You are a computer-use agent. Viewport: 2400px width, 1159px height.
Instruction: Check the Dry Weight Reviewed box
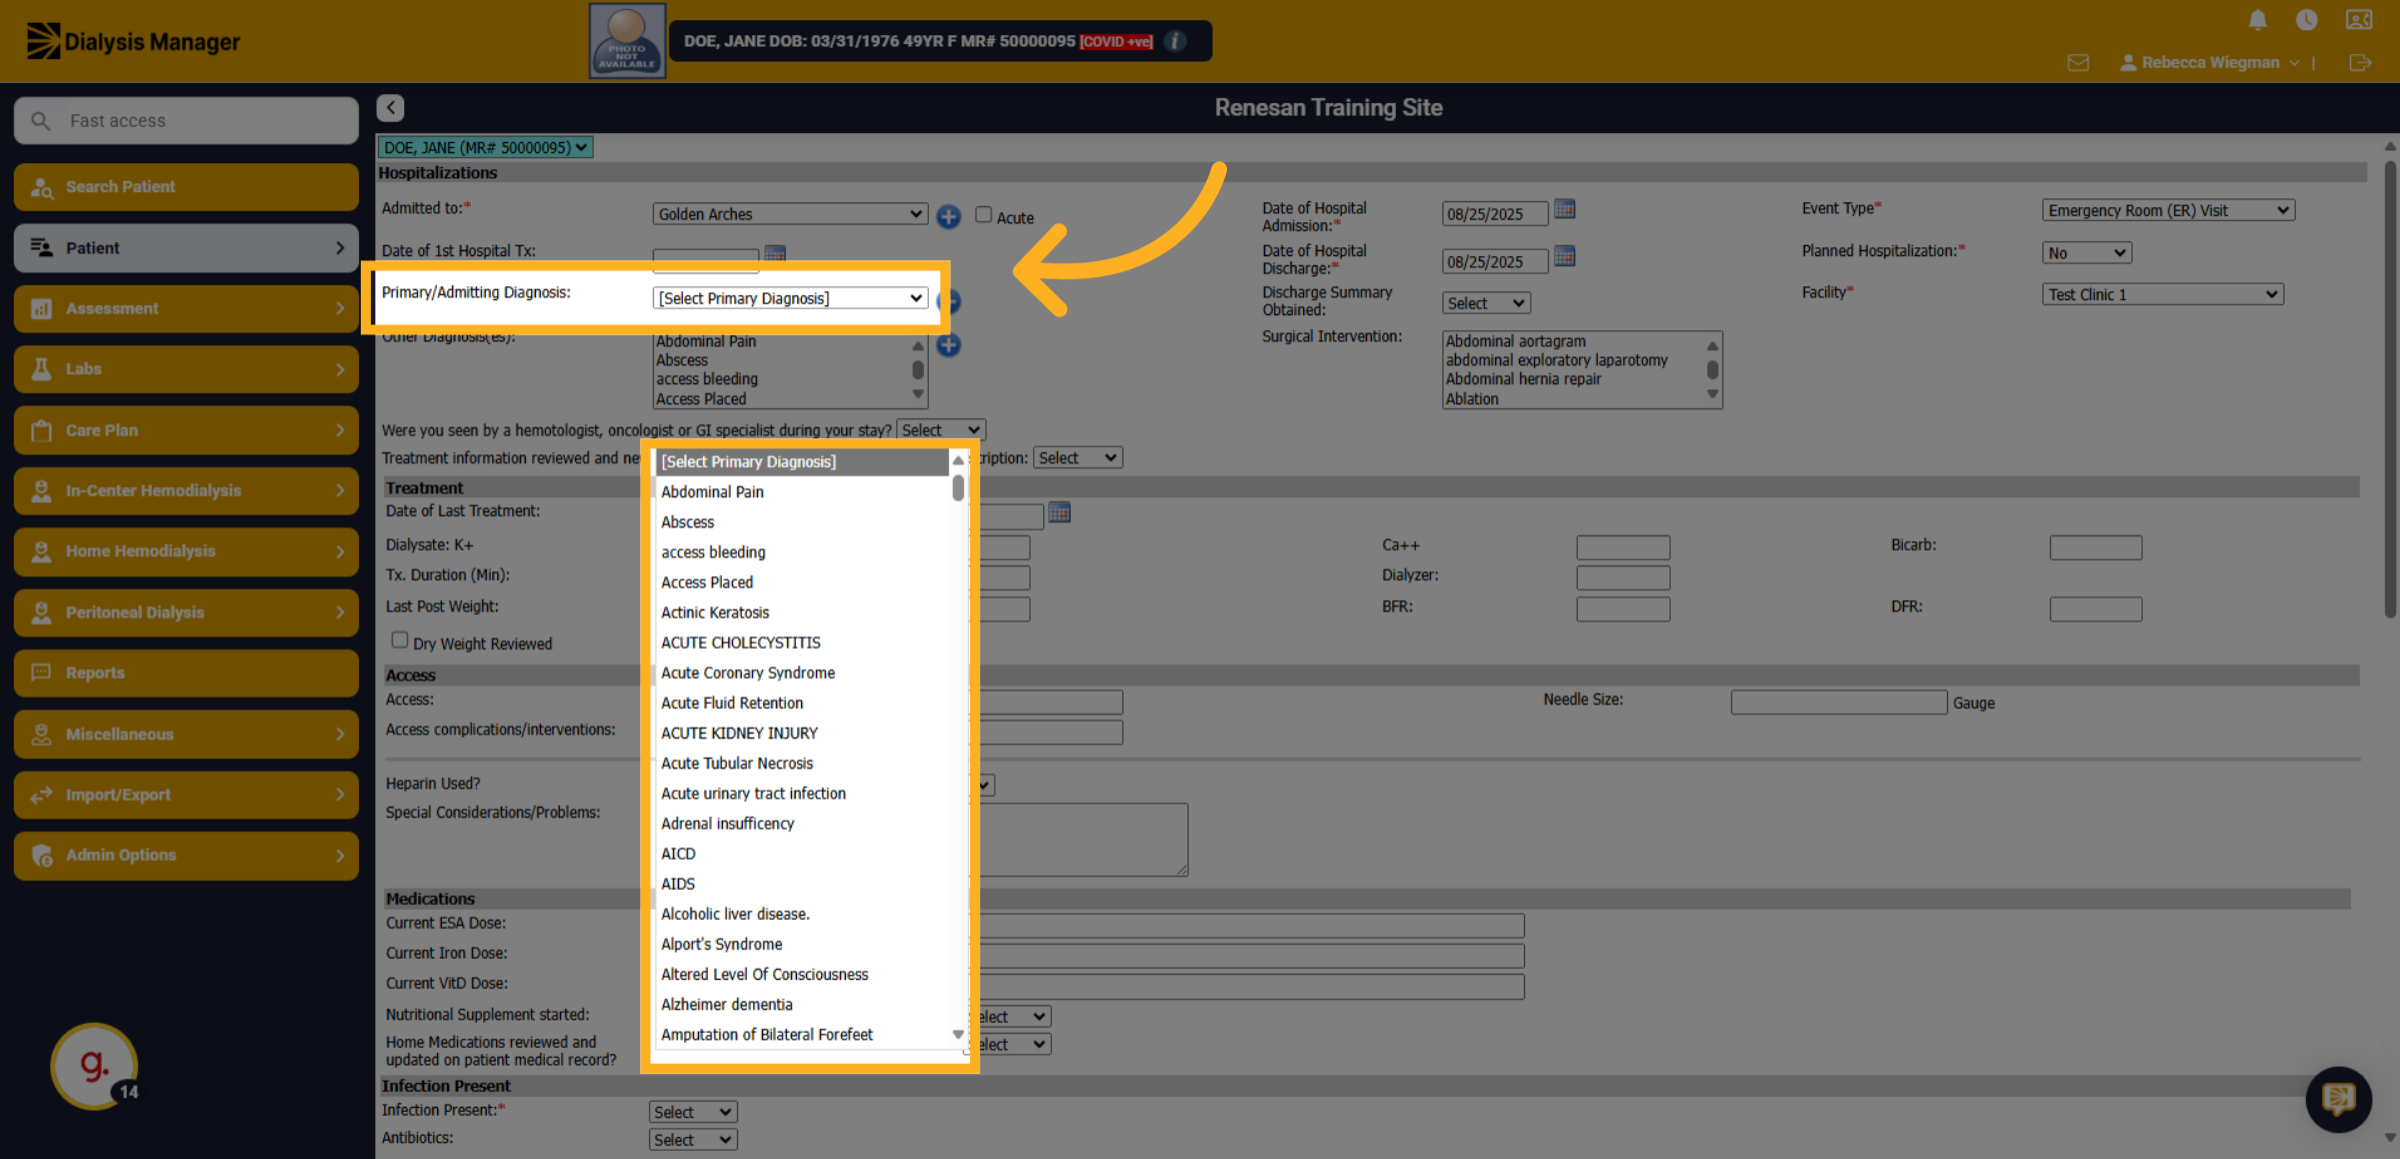pyautogui.click(x=400, y=640)
